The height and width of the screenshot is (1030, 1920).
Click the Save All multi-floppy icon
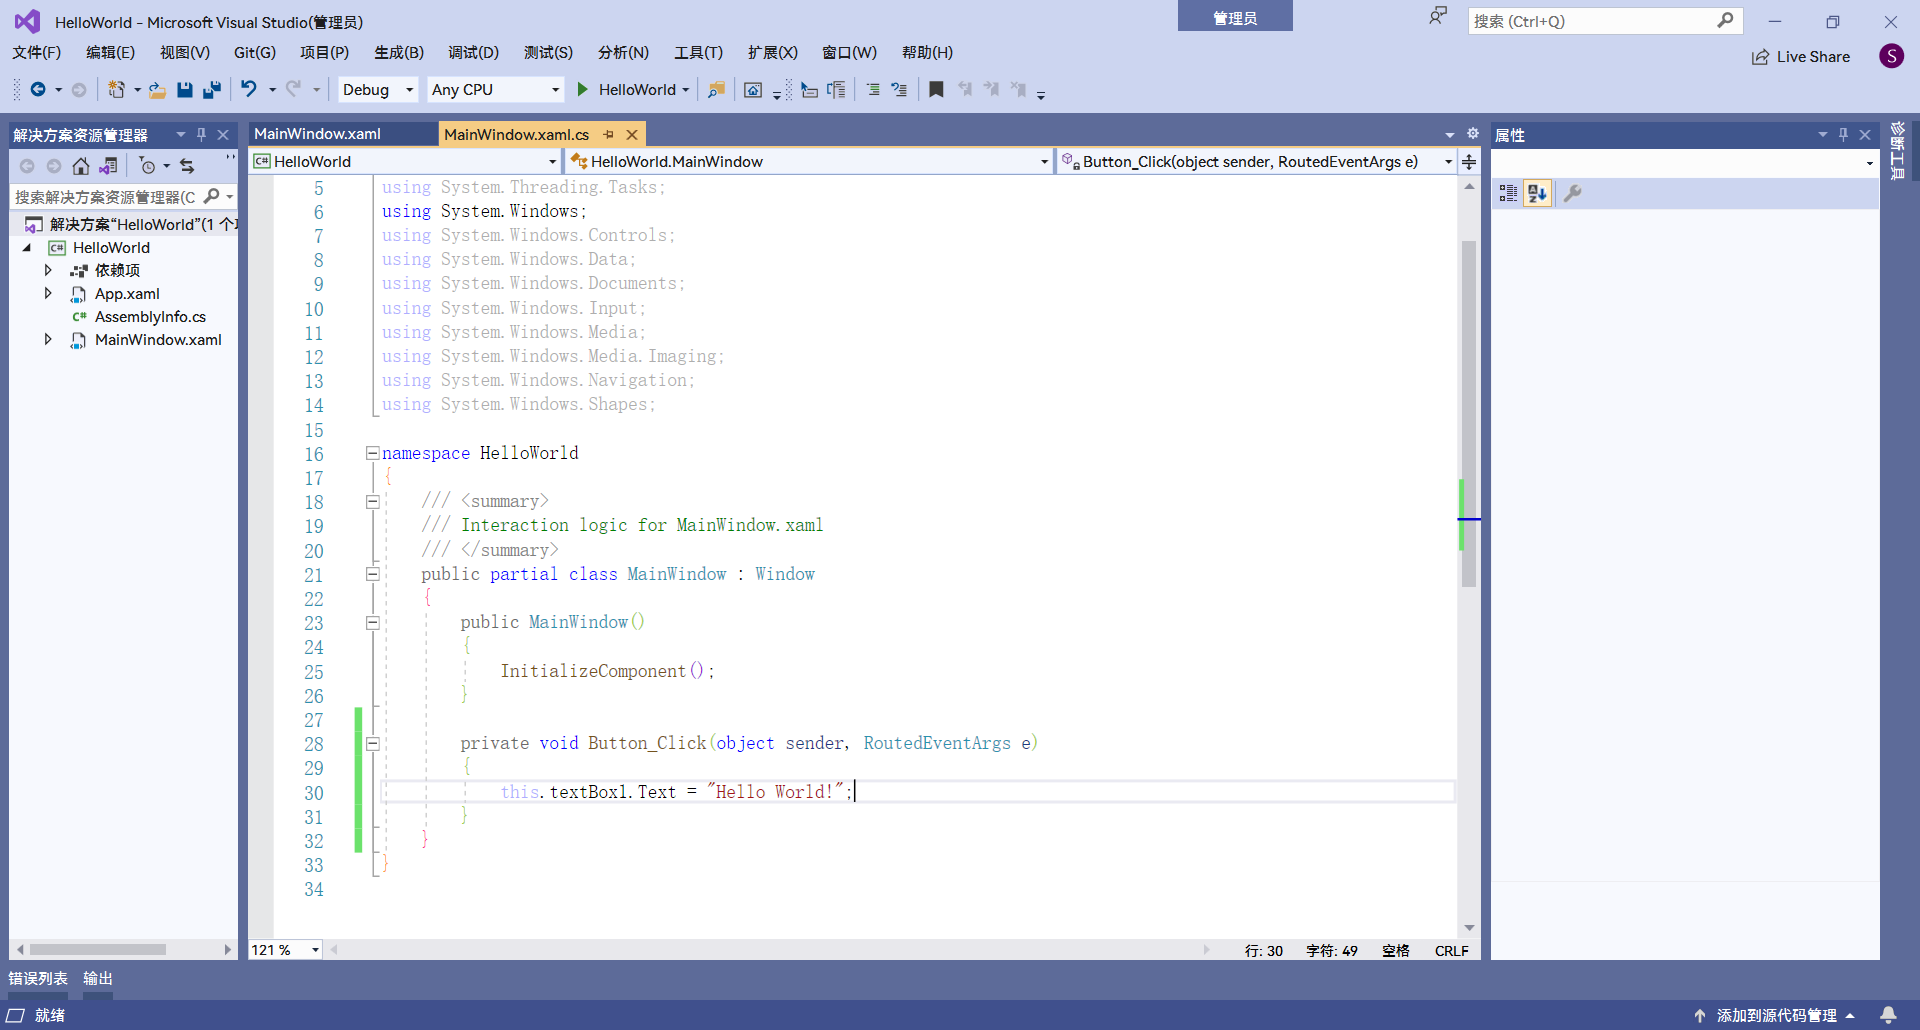[212, 90]
